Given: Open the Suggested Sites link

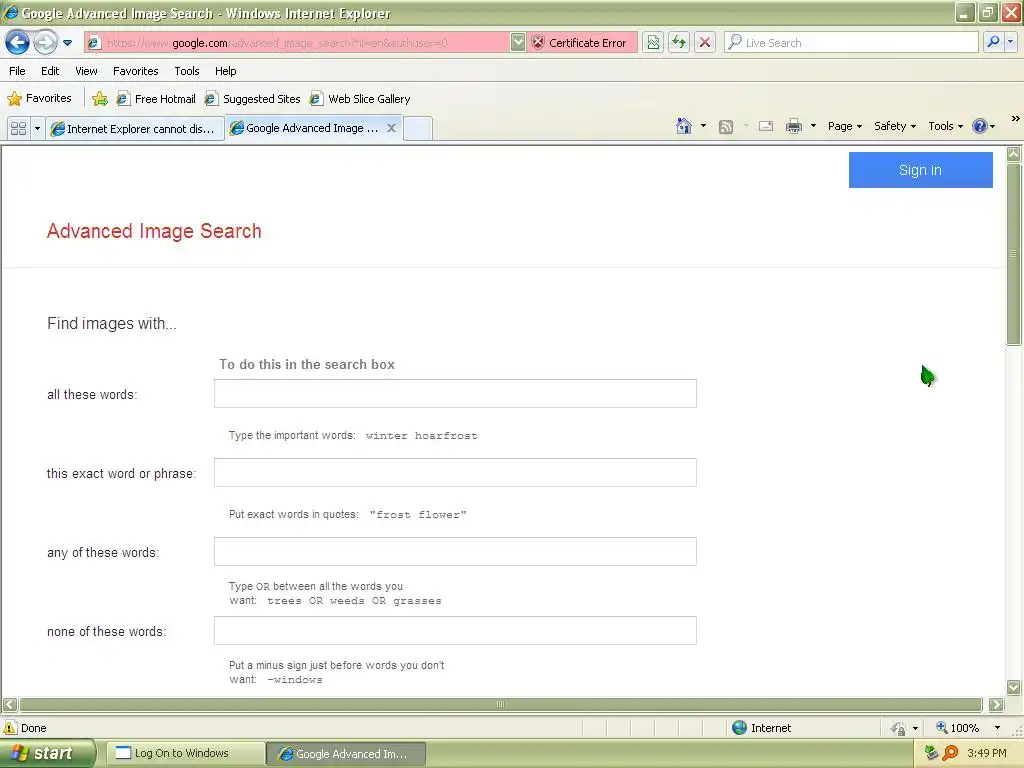Looking at the screenshot, I should [x=253, y=99].
